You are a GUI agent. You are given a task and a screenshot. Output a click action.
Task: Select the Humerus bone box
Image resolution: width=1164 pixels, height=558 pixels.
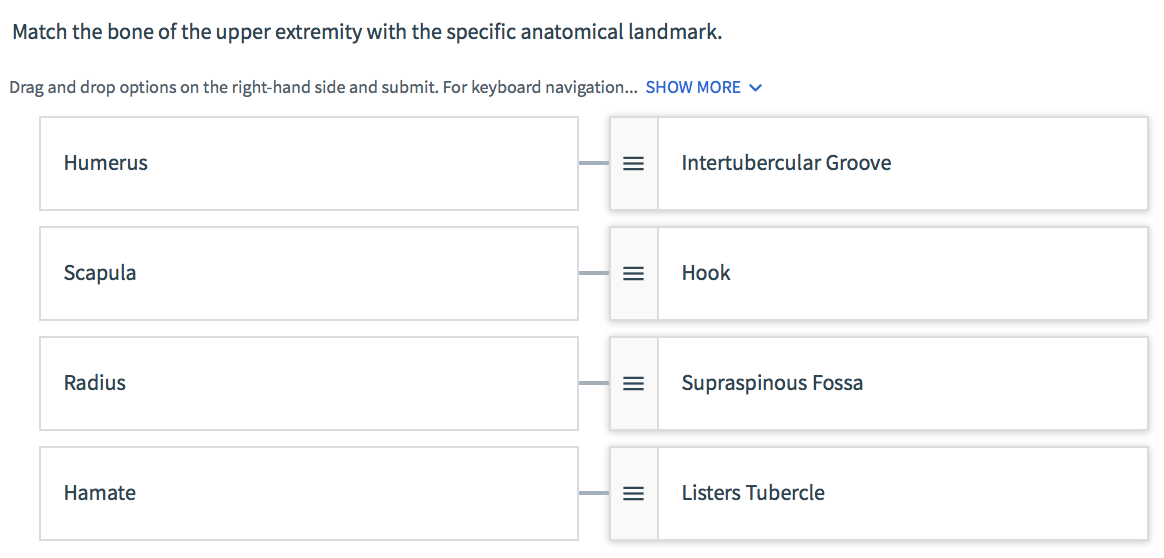308,163
